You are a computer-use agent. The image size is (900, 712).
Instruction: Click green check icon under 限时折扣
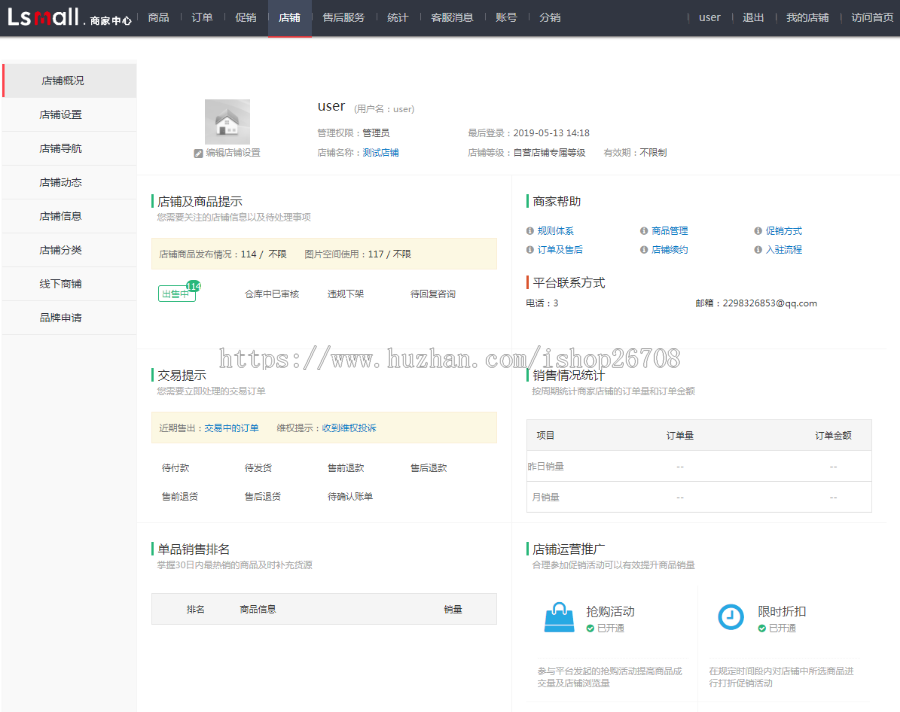pyautogui.click(x=762, y=628)
